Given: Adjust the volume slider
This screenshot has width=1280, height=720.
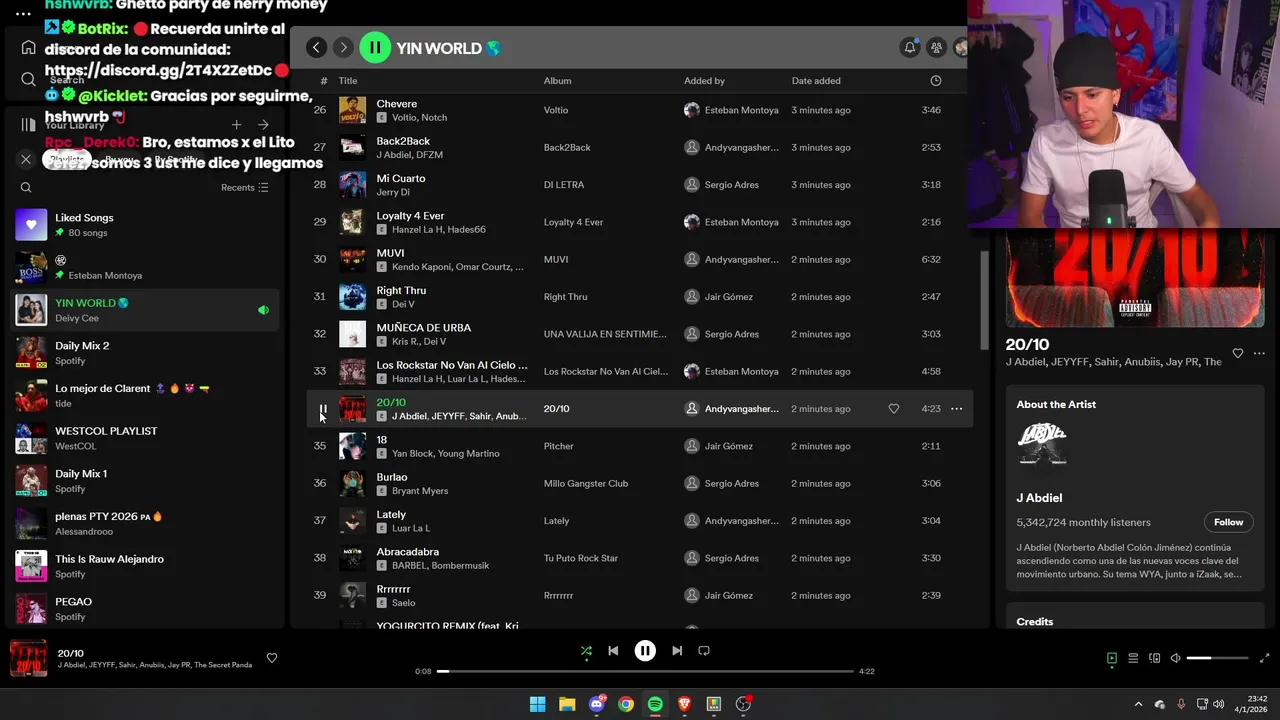Looking at the screenshot, I should [1217, 658].
